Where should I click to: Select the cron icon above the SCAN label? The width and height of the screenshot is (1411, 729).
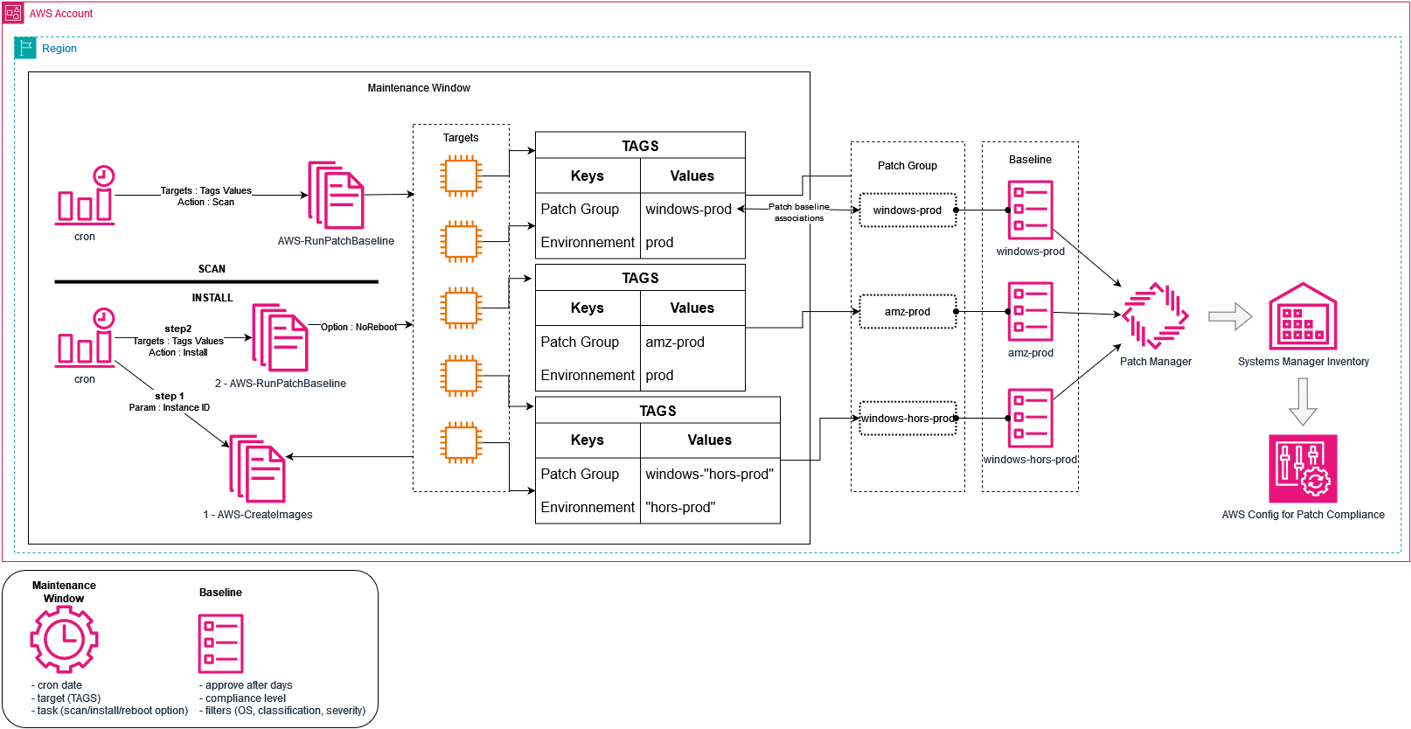pyautogui.click(x=85, y=194)
